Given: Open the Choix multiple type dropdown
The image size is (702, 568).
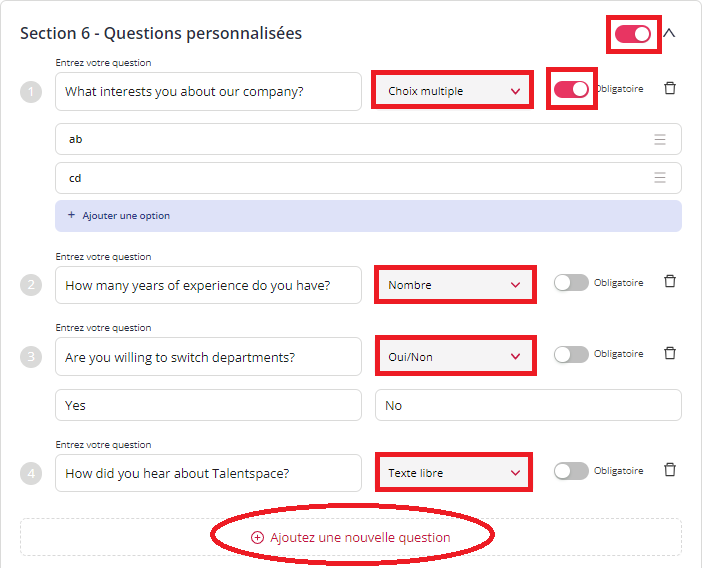Looking at the screenshot, I should coord(452,91).
